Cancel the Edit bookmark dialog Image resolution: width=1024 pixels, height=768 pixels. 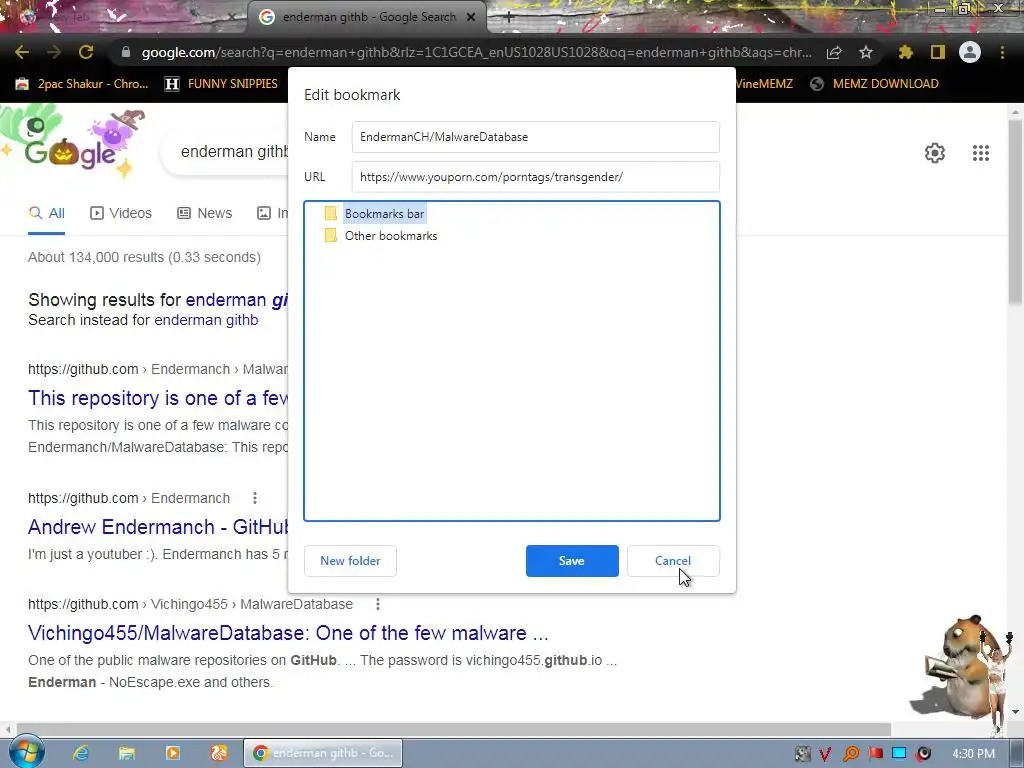coord(673,561)
